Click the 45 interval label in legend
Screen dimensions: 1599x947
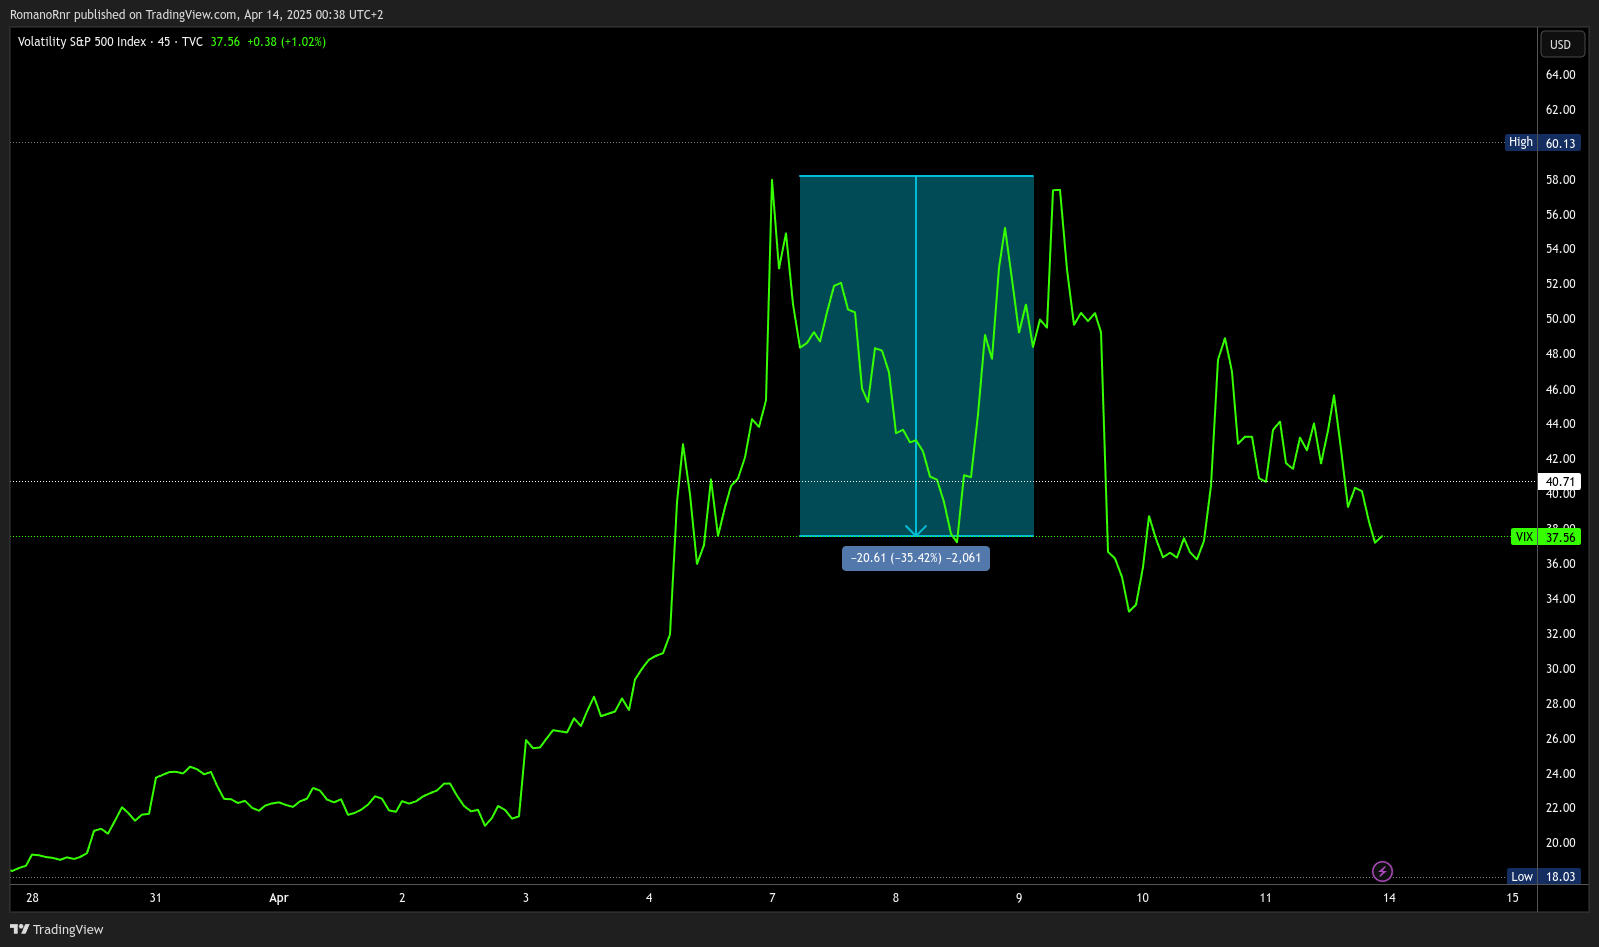click(x=164, y=42)
